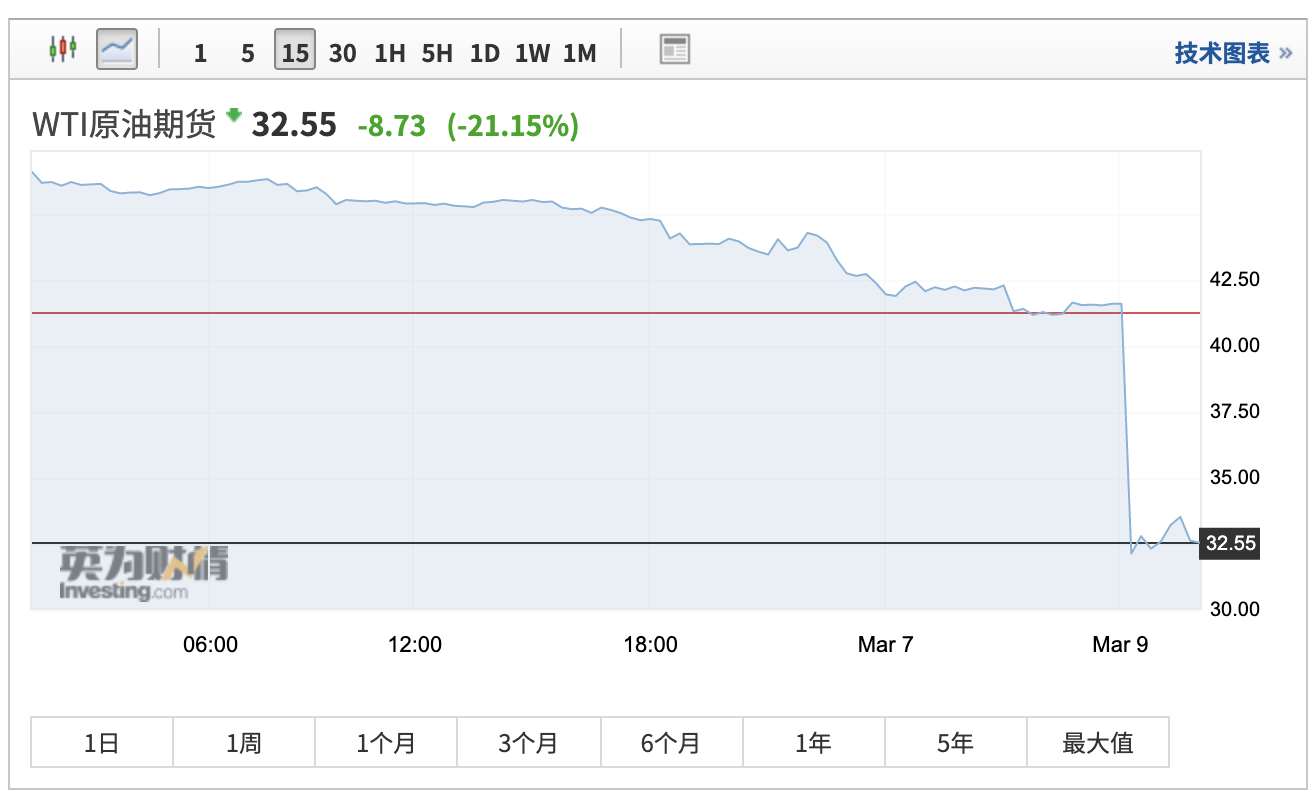Viewport: 1316px width, 794px height.
Task: Show the 1年 time range
Action: [x=813, y=743]
